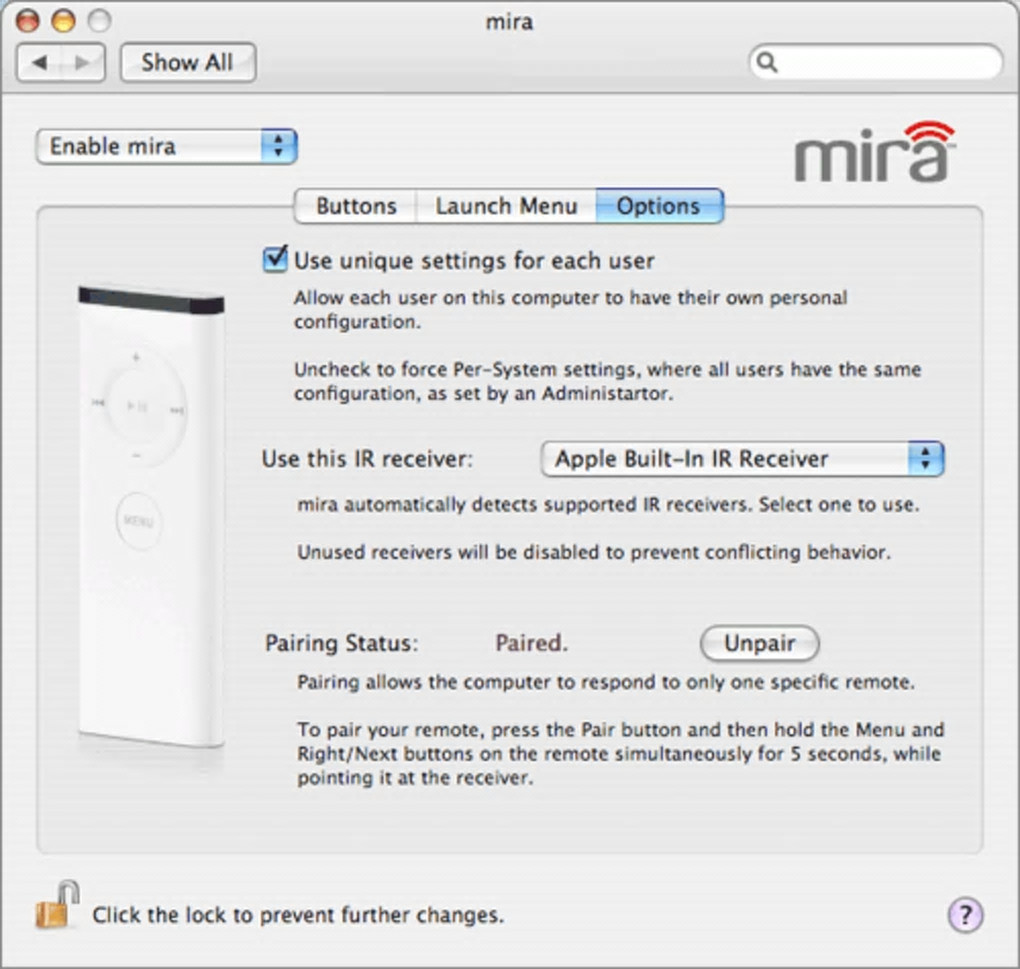This screenshot has width=1020, height=969.
Task: Click the magnifying glass search icon
Action: [x=768, y=62]
